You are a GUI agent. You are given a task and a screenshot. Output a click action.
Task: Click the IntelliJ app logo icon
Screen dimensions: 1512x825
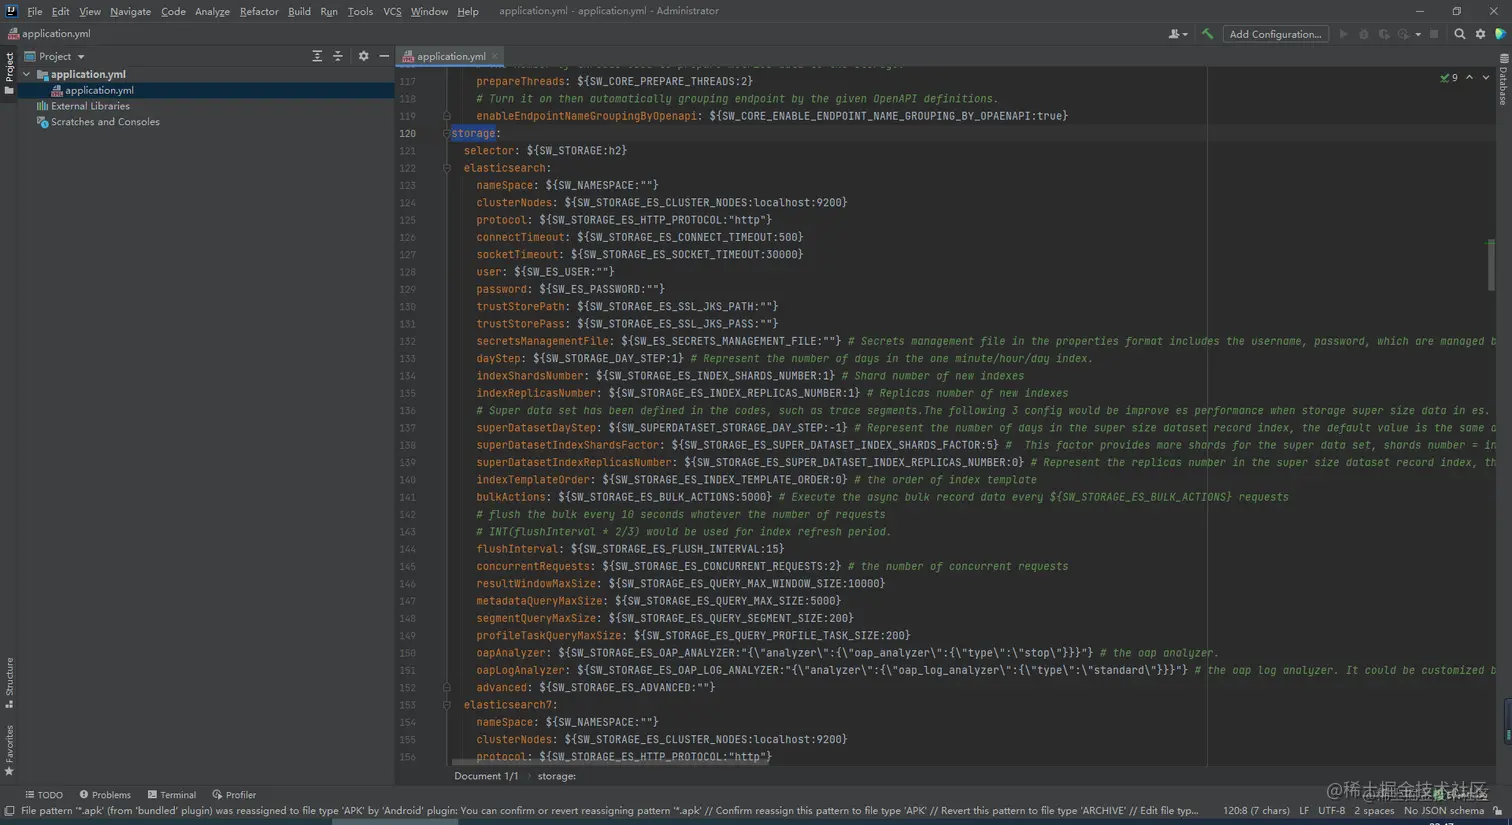[x=11, y=11]
